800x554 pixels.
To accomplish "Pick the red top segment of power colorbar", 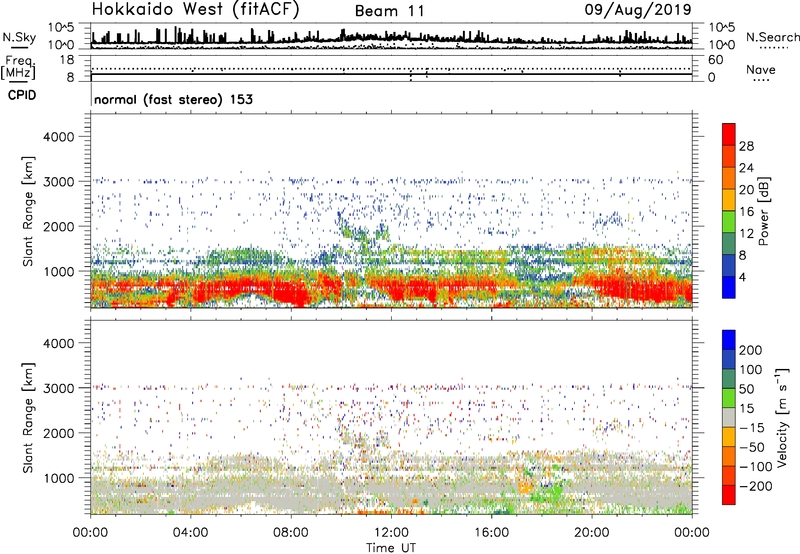I will [729, 135].
